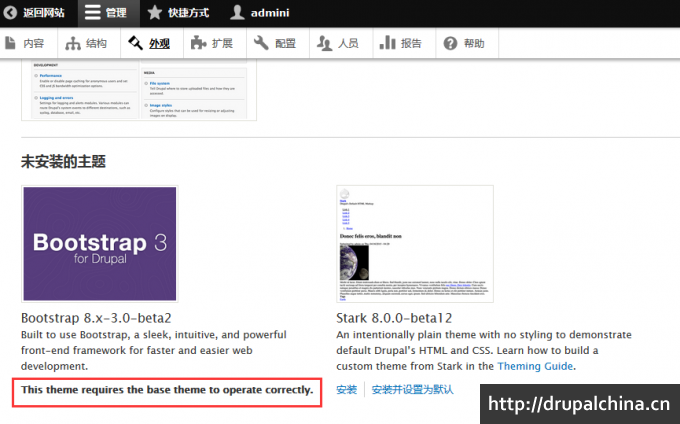The height and width of the screenshot is (424, 680).
Task: Click the 快捷方式 text label
Action: click(188, 13)
